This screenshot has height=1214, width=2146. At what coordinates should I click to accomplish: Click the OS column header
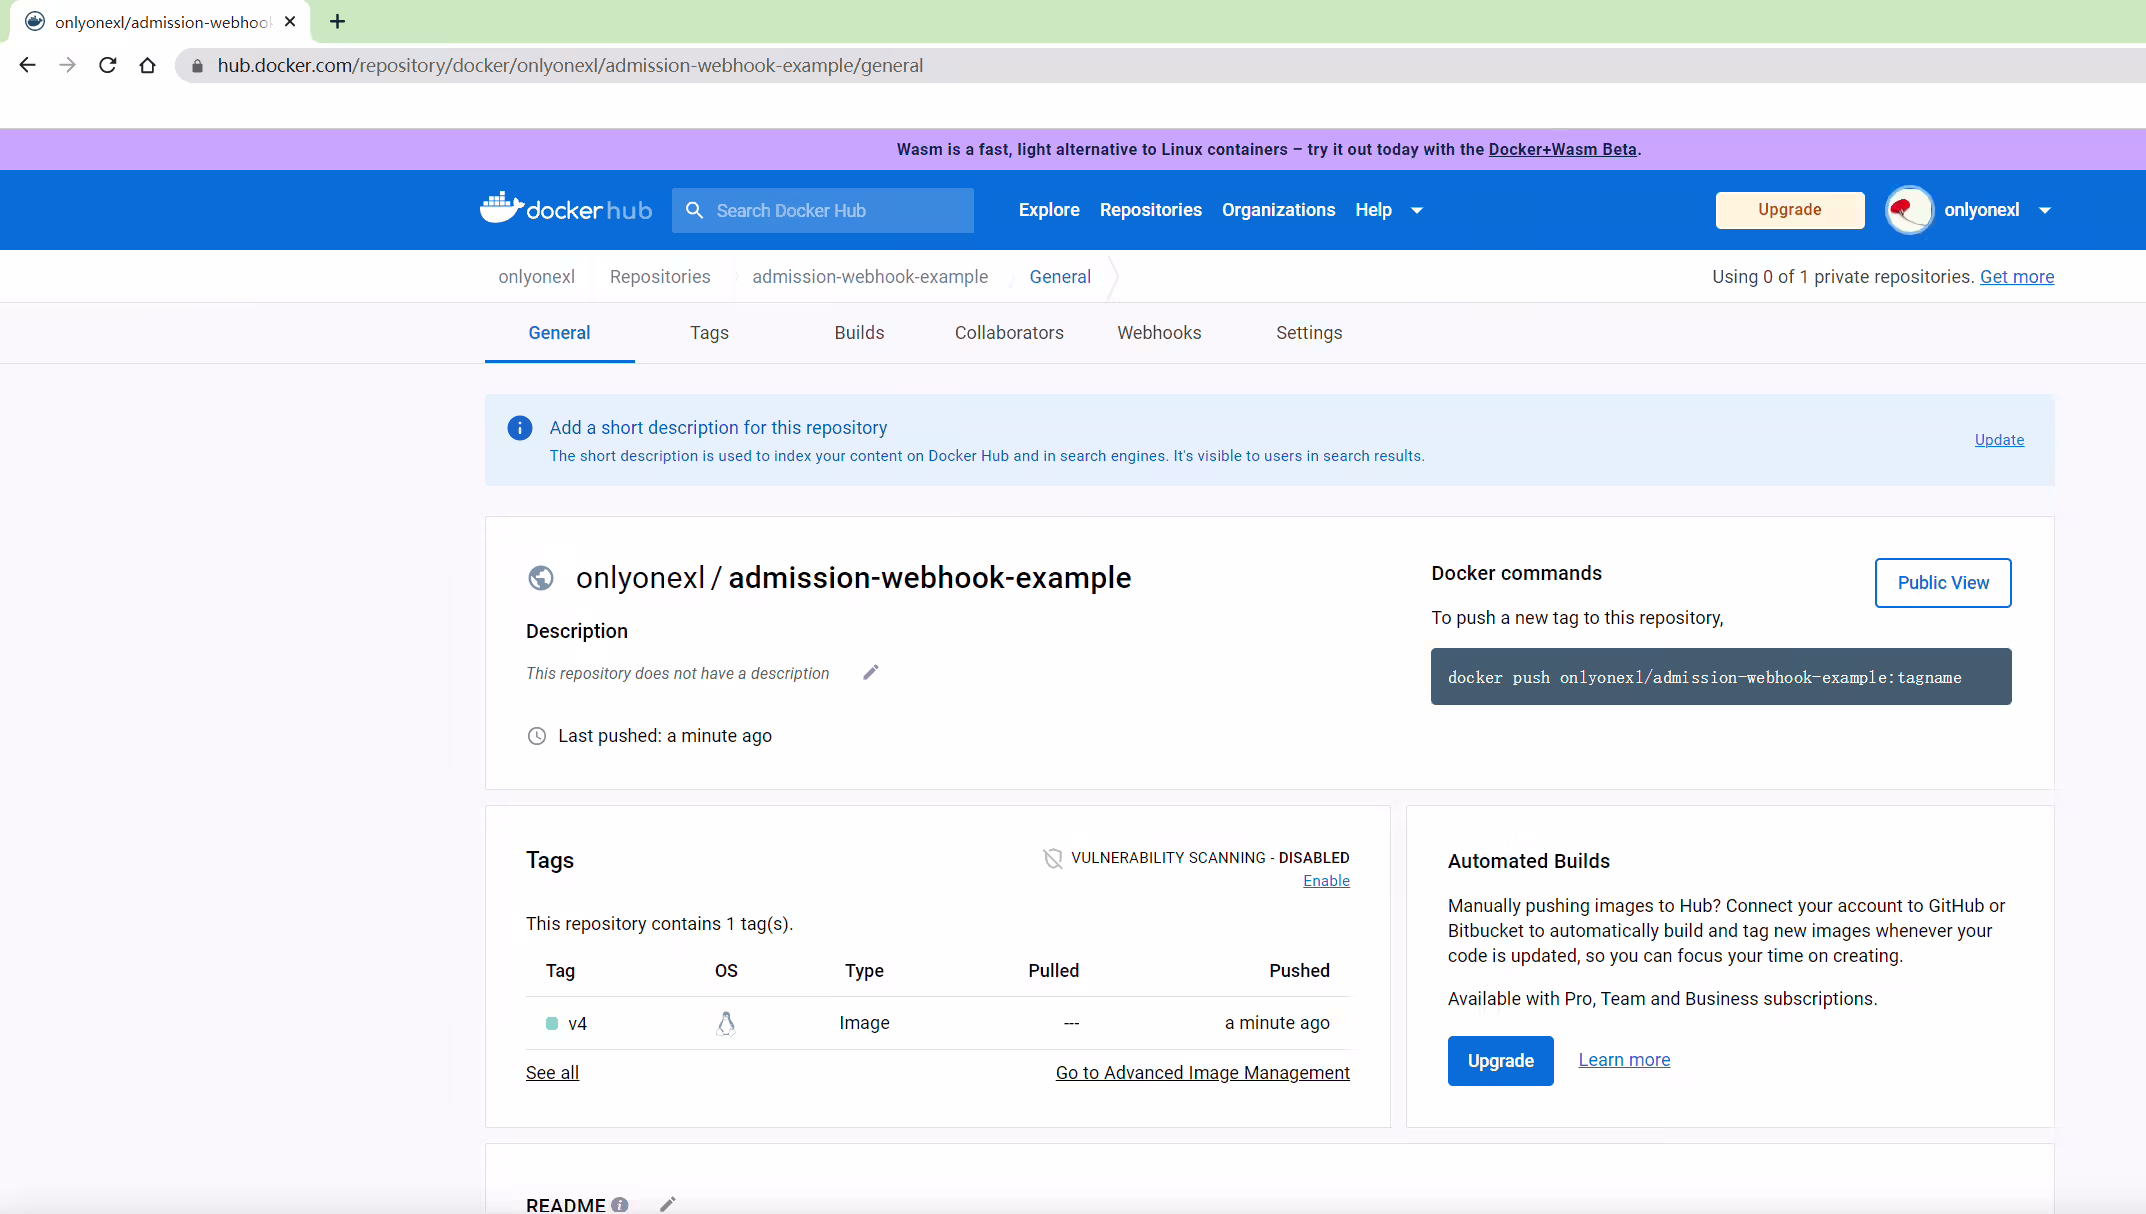(726, 971)
